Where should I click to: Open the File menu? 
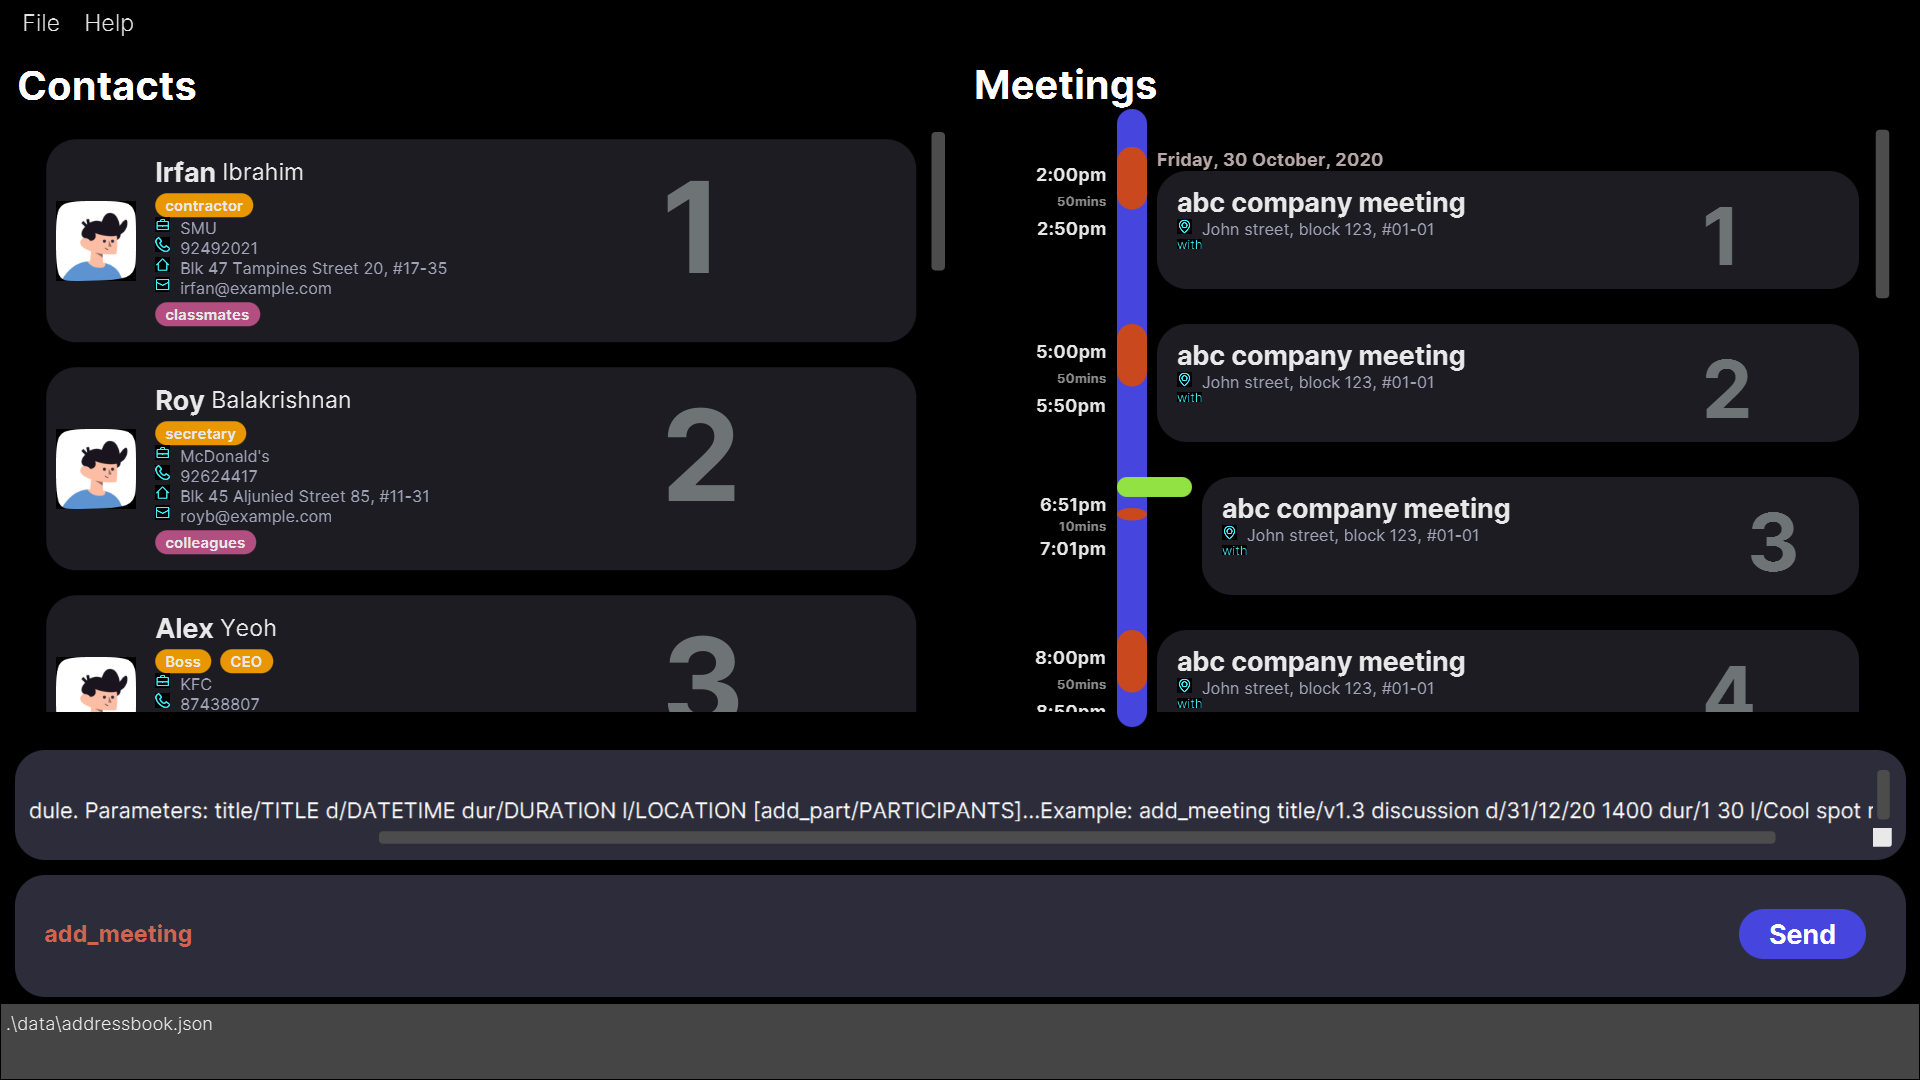click(41, 23)
